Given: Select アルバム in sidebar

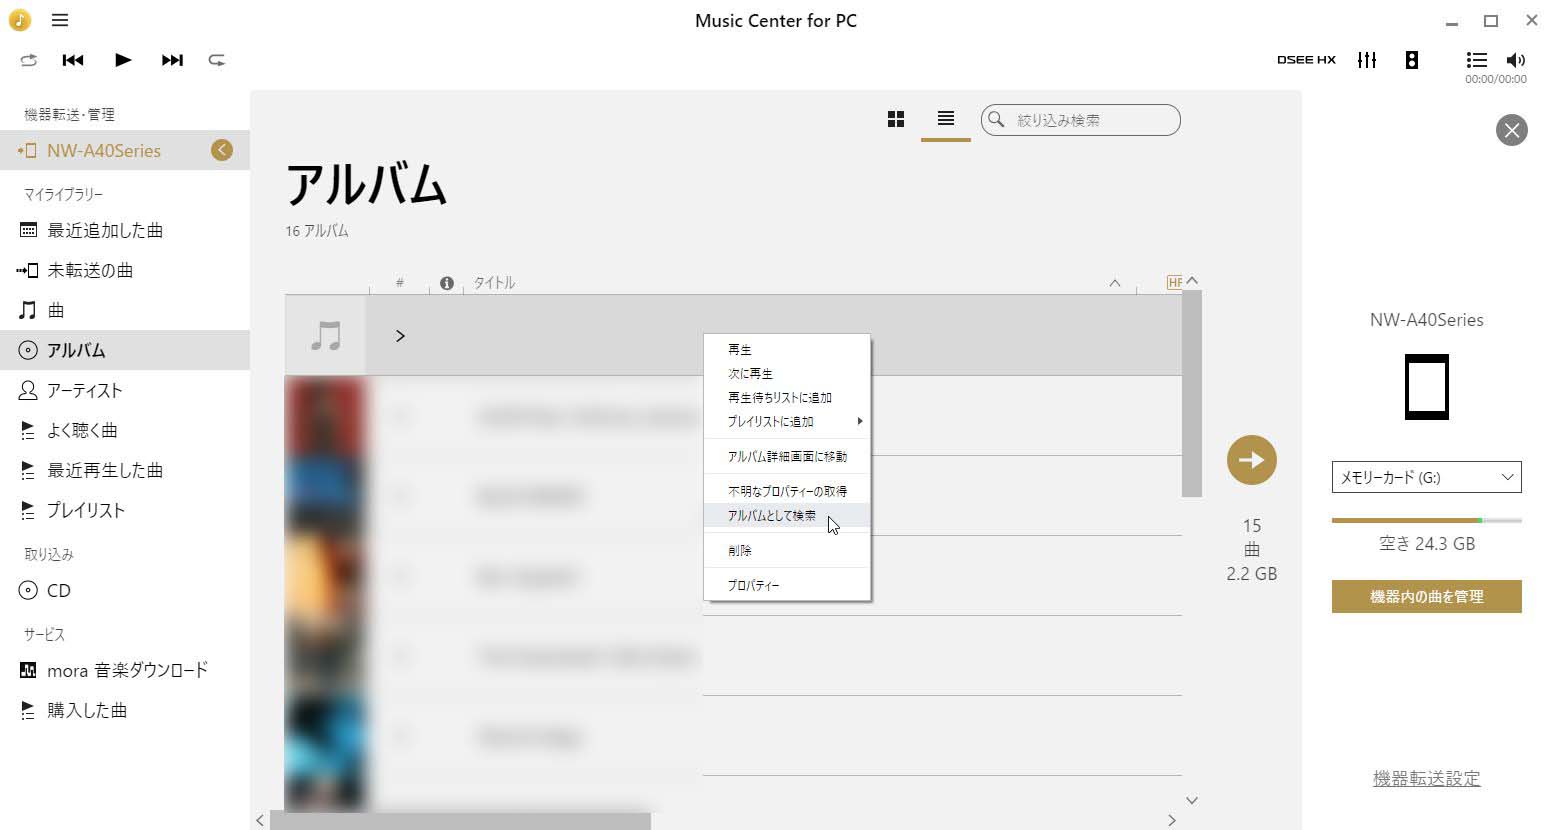Looking at the screenshot, I should pos(125,350).
